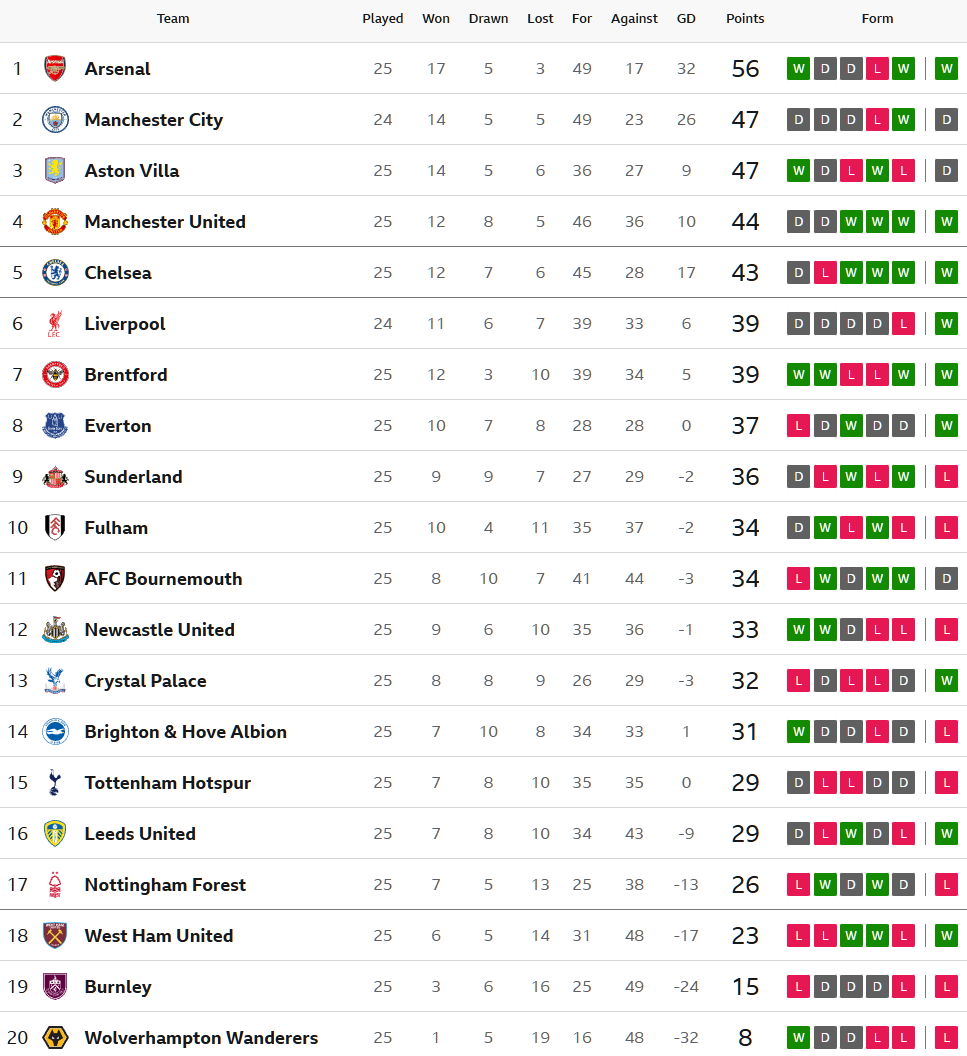Screen dimensions: 967x1056
Task: Open the Manchester United team link
Action: coord(165,222)
